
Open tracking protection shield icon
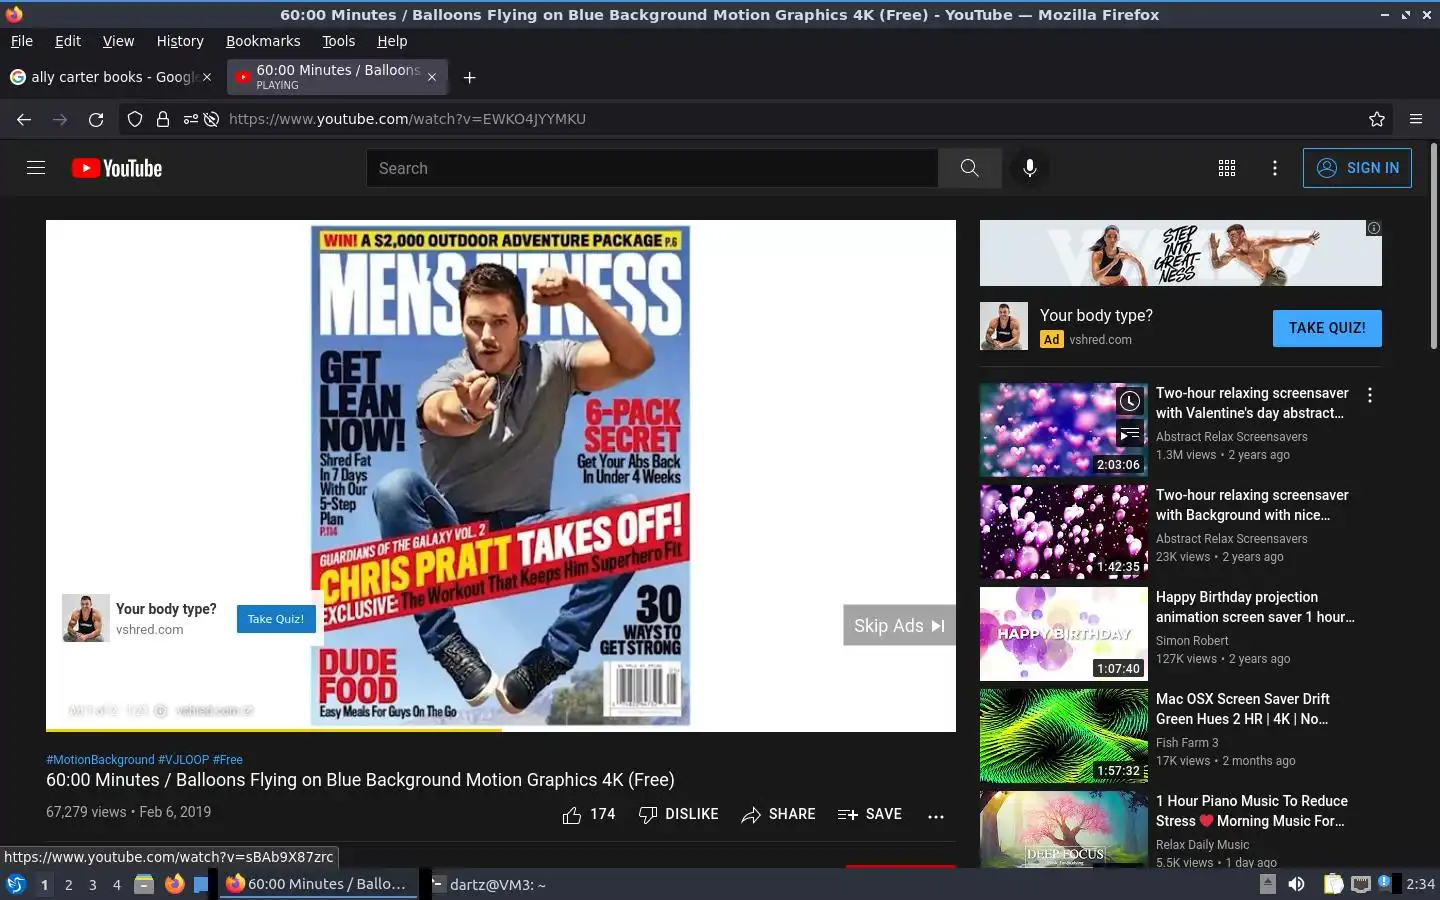pyautogui.click(x=135, y=119)
